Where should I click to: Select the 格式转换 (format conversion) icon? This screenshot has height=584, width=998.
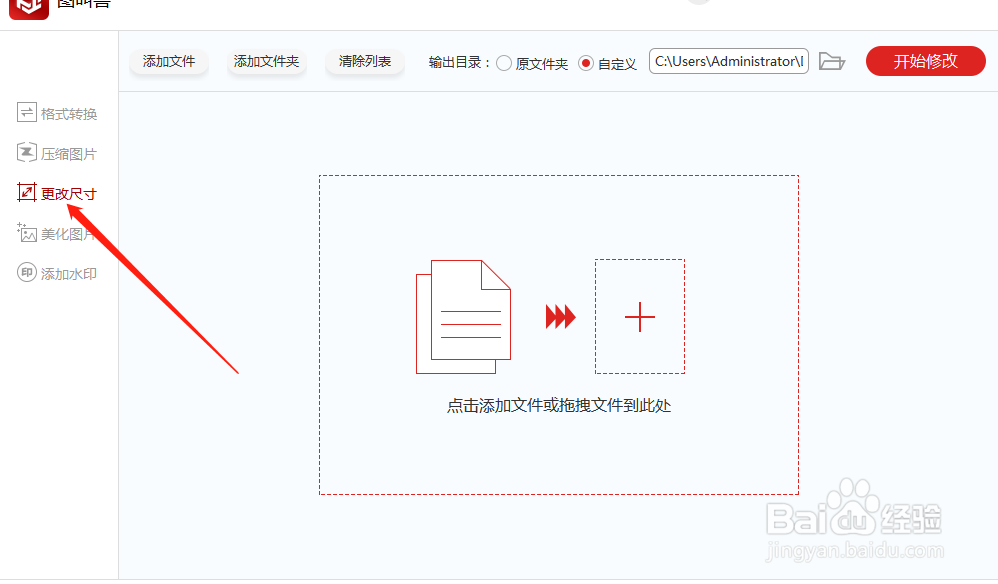point(27,112)
